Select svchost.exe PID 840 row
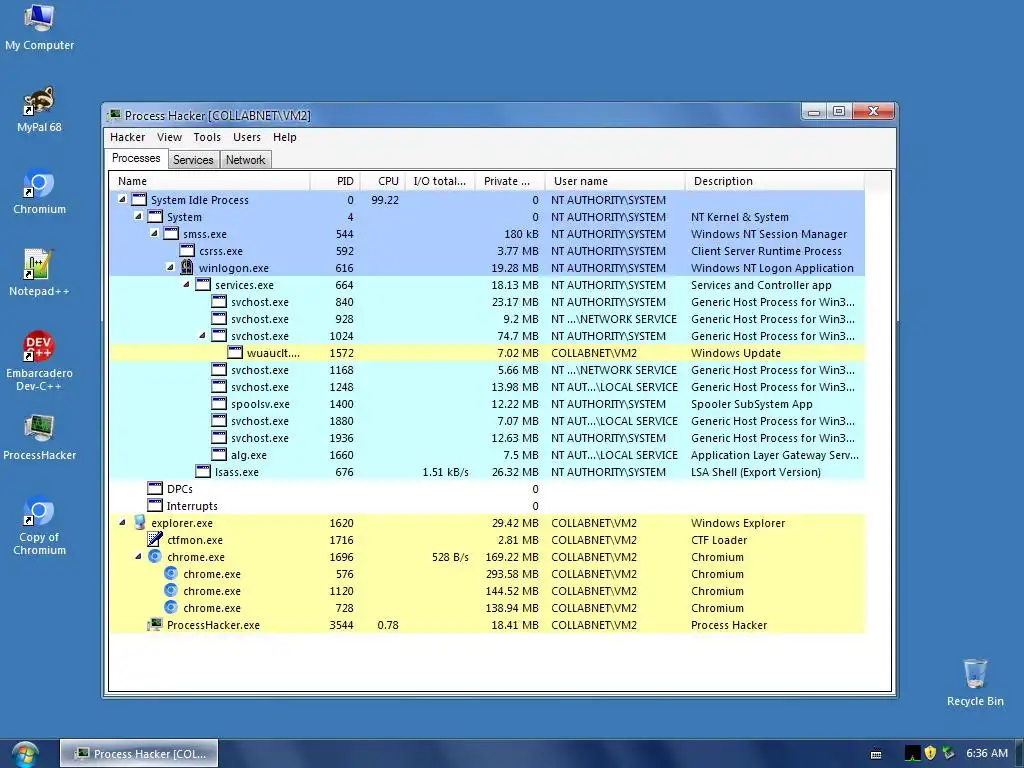Screen dimensions: 1024x768 pos(487,302)
